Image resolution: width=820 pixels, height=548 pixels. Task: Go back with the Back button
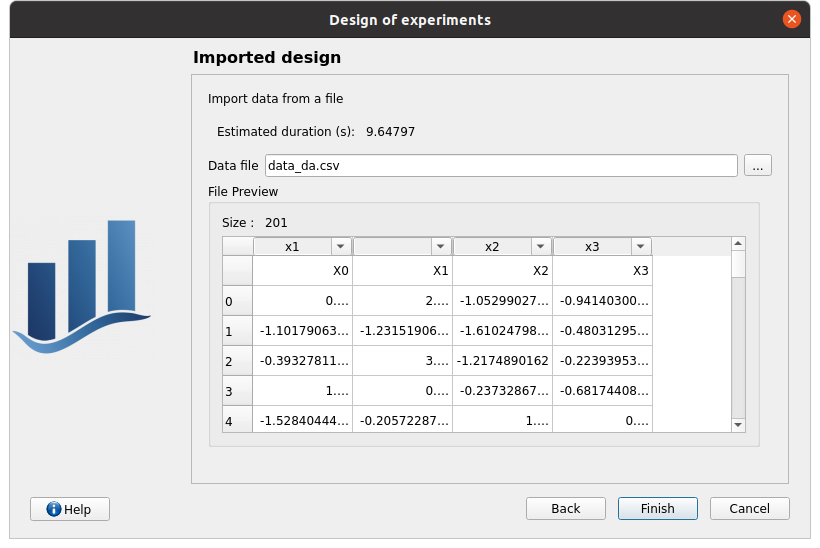(565, 509)
